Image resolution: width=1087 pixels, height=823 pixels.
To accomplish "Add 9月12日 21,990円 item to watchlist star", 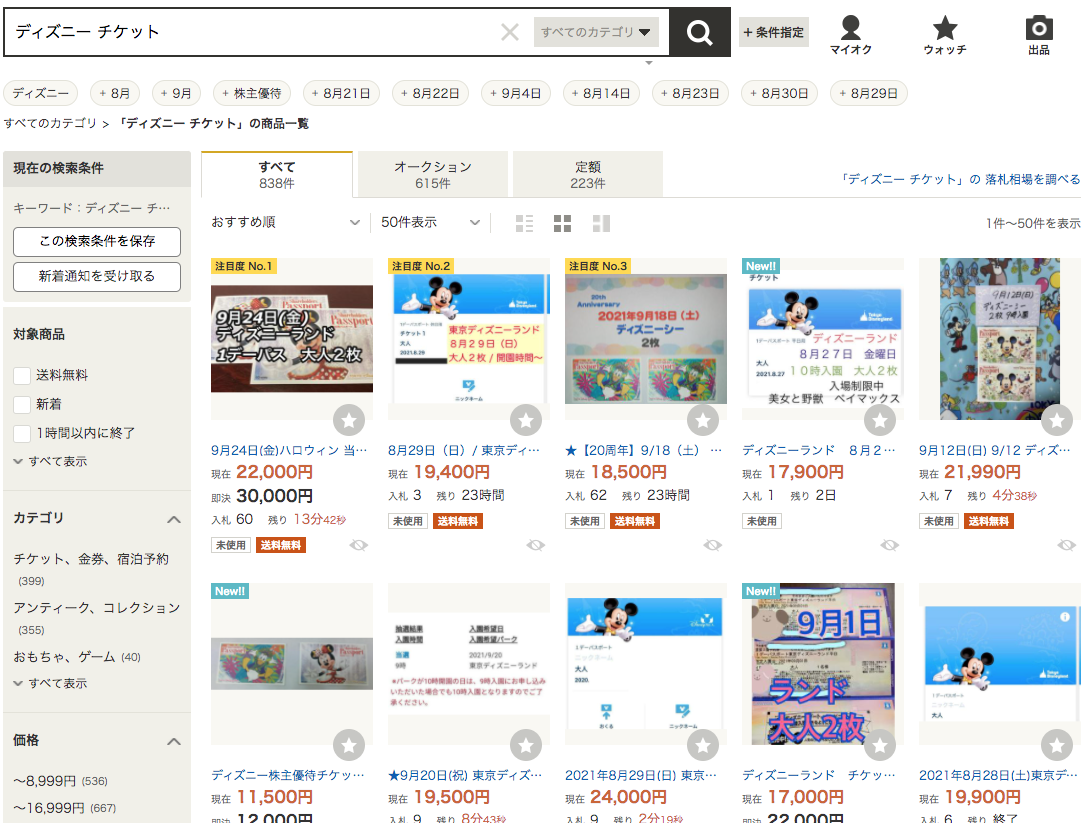I will coord(1057,419).
